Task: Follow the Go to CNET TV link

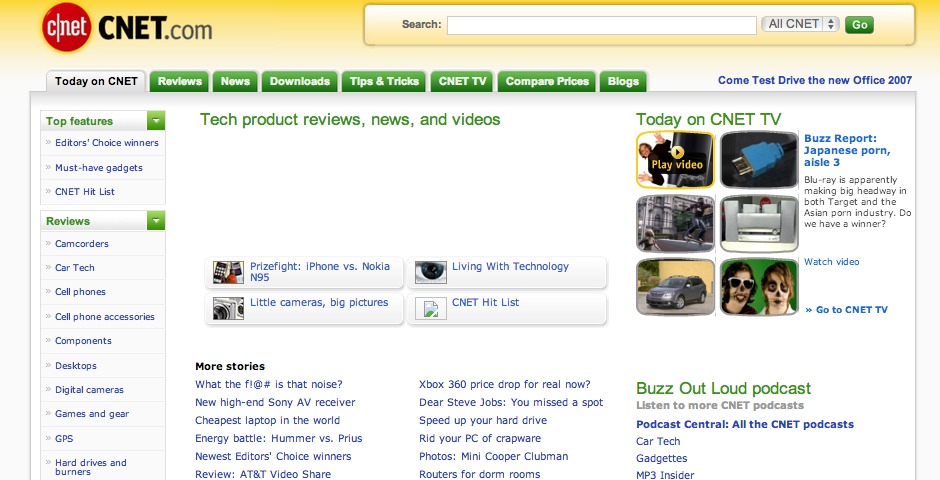Action: click(846, 310)
